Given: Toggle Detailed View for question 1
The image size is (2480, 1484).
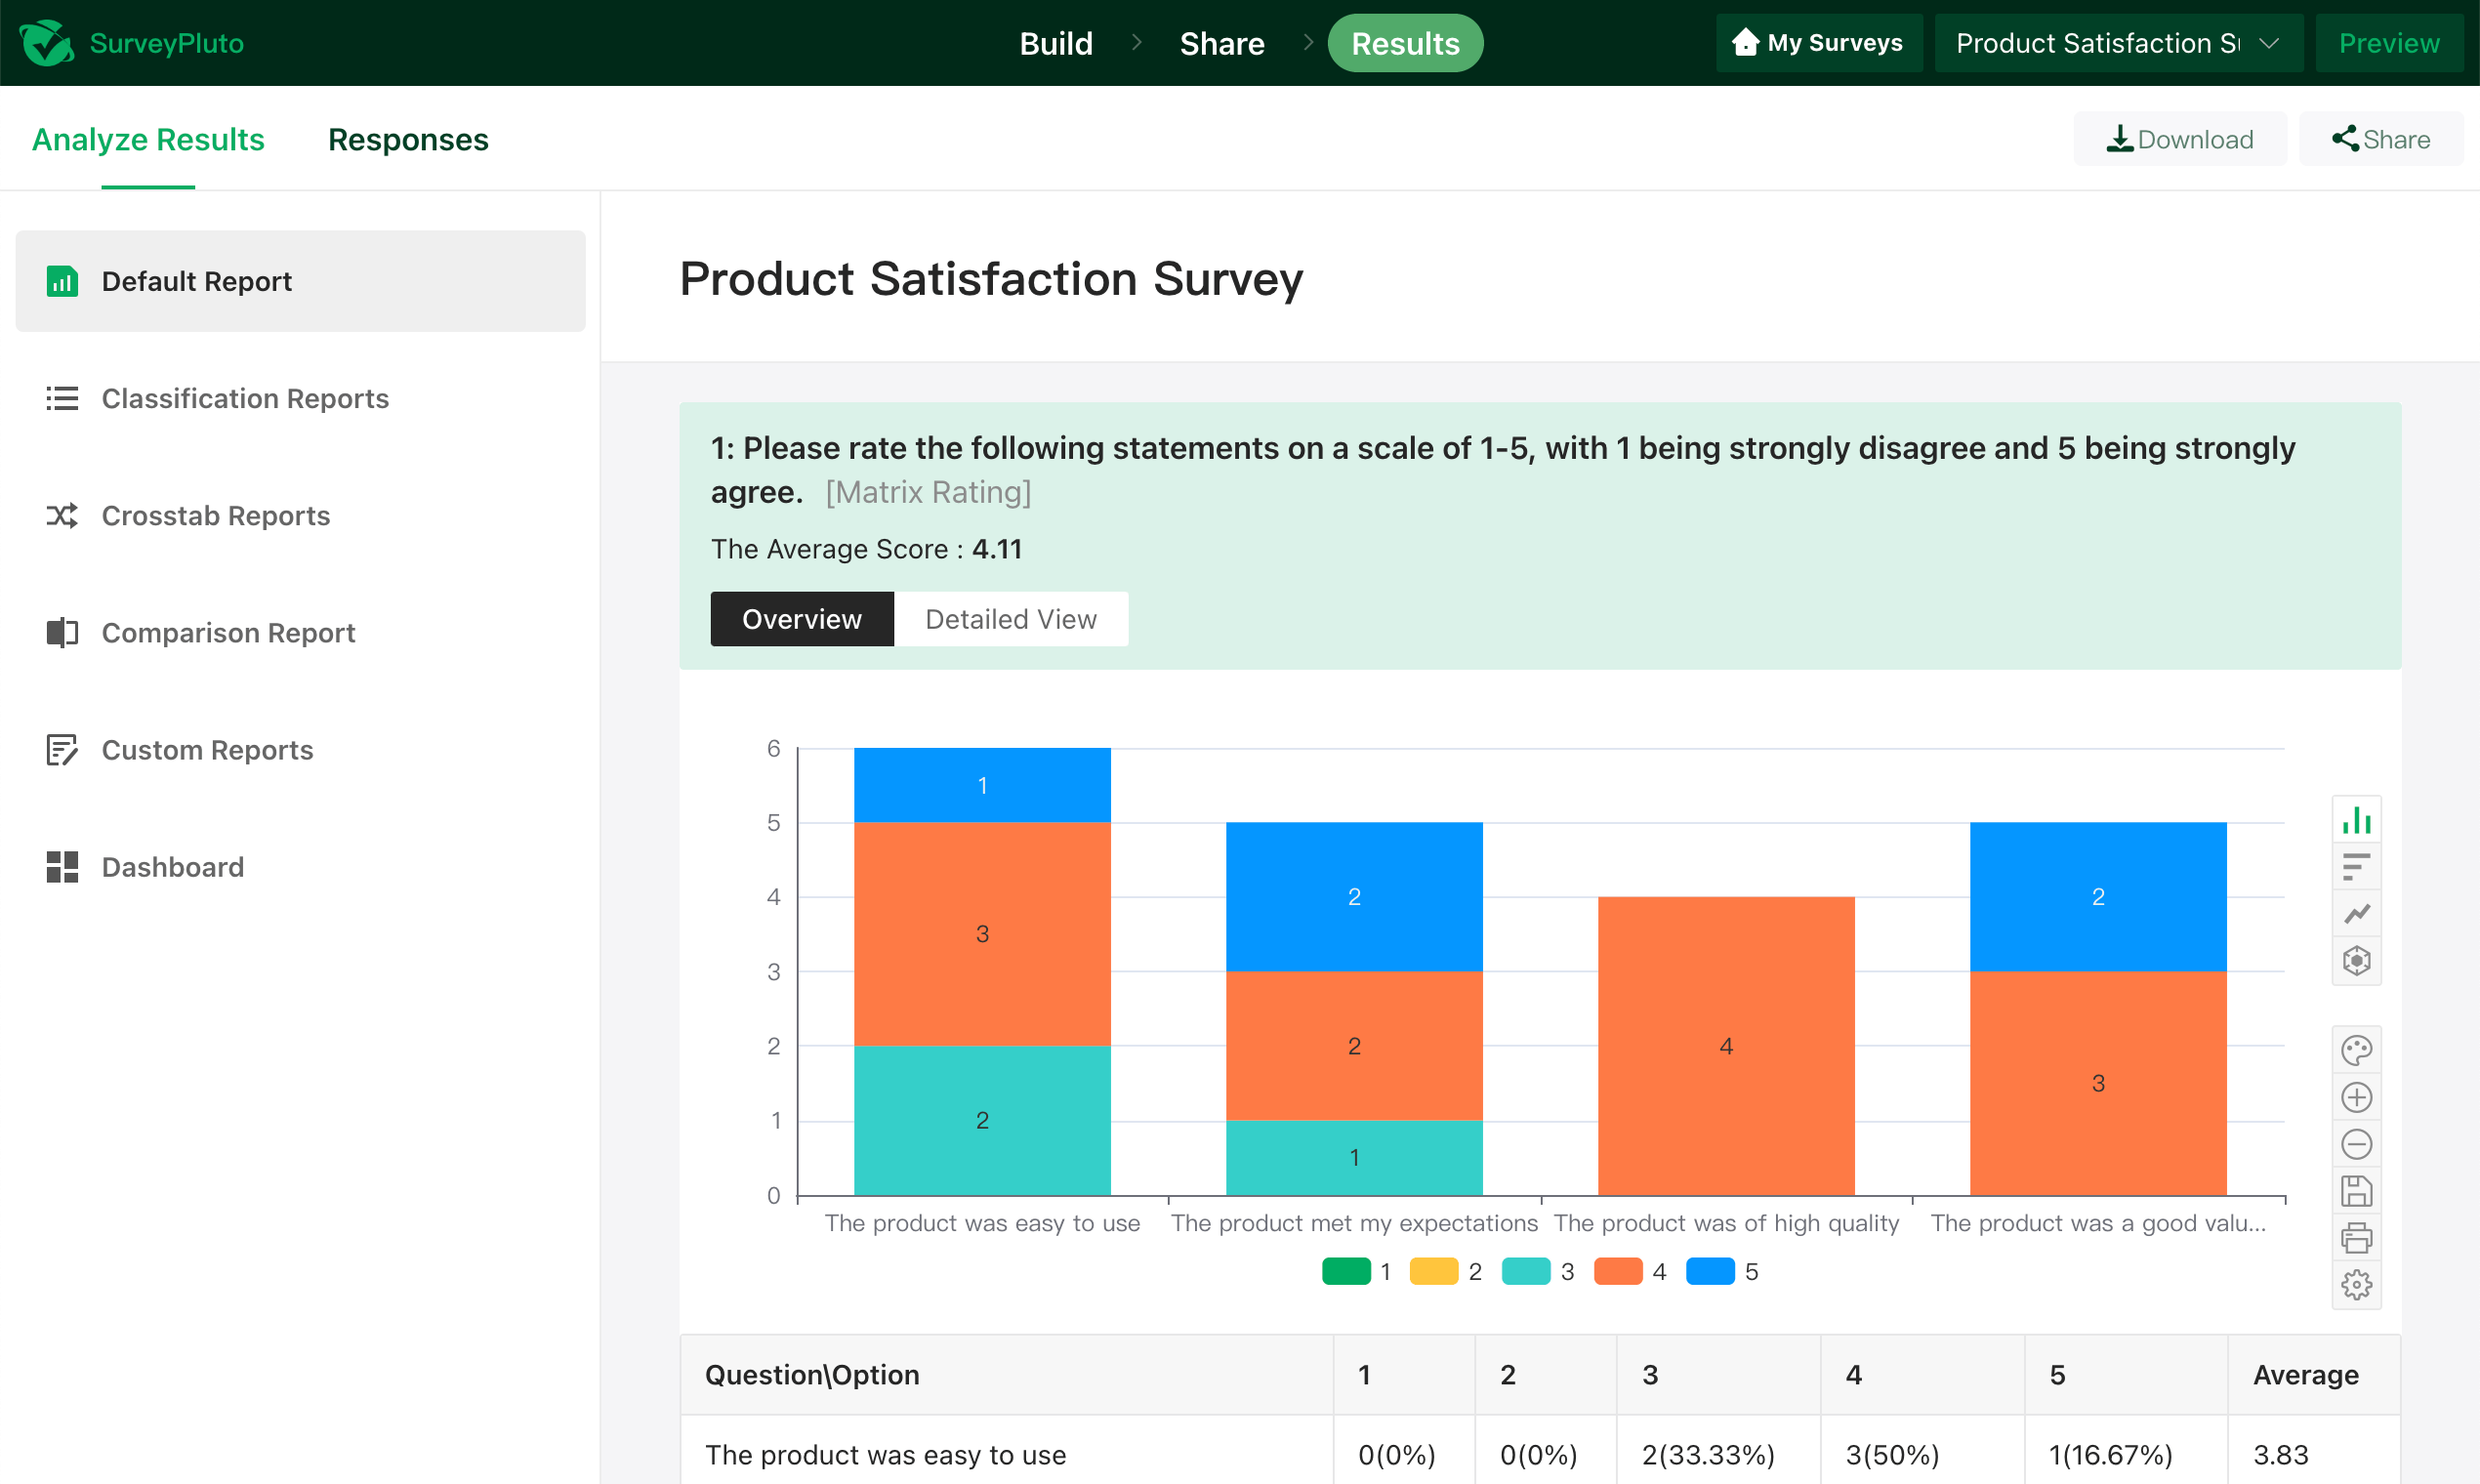Looking at the screenshot, I should click(x=1010, y=619).
